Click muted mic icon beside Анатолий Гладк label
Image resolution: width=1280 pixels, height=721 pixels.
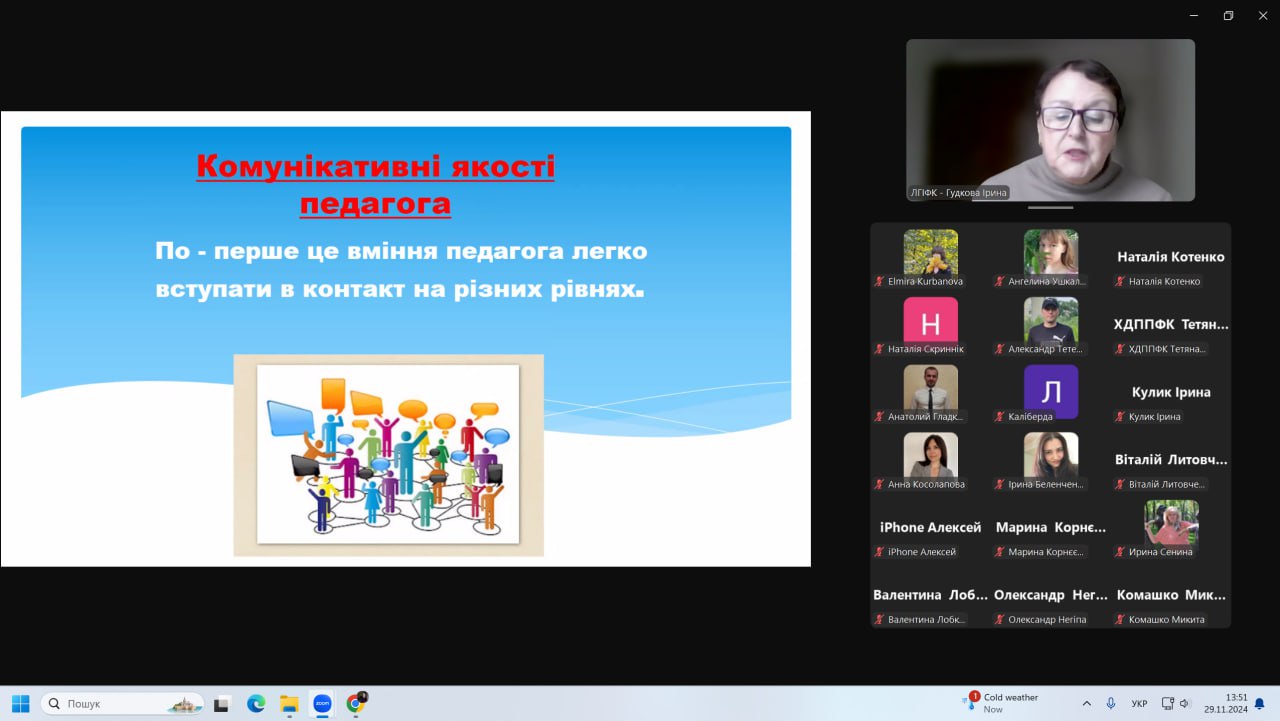coord(880,417)
